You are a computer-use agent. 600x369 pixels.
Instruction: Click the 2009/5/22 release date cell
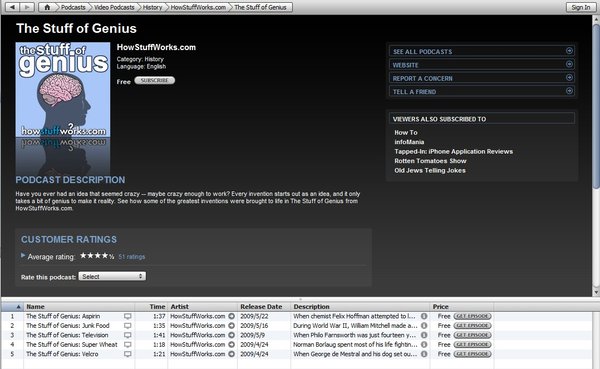(254, 316)
